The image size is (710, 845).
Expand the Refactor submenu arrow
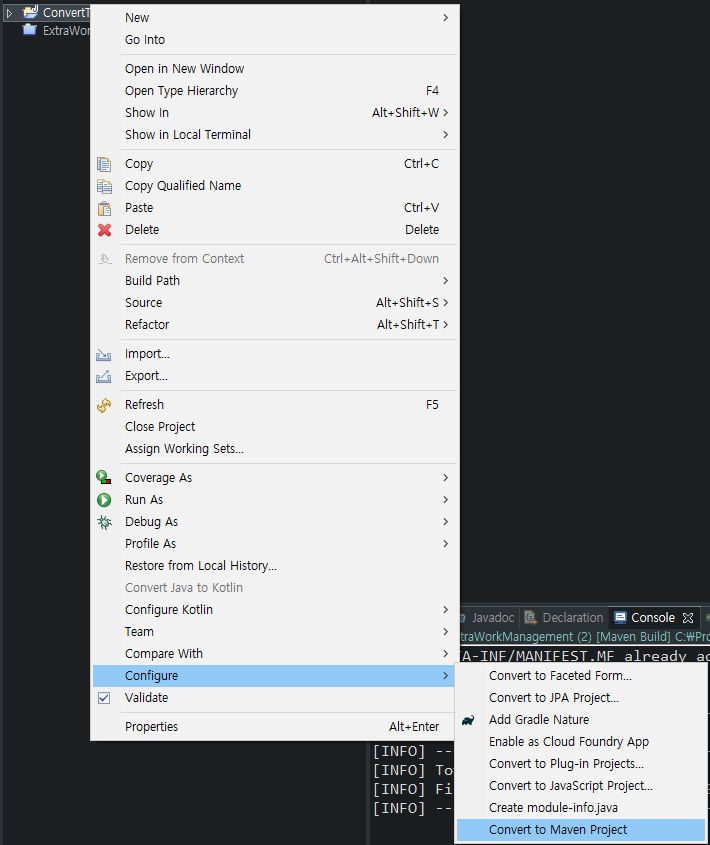coord(445,325)
